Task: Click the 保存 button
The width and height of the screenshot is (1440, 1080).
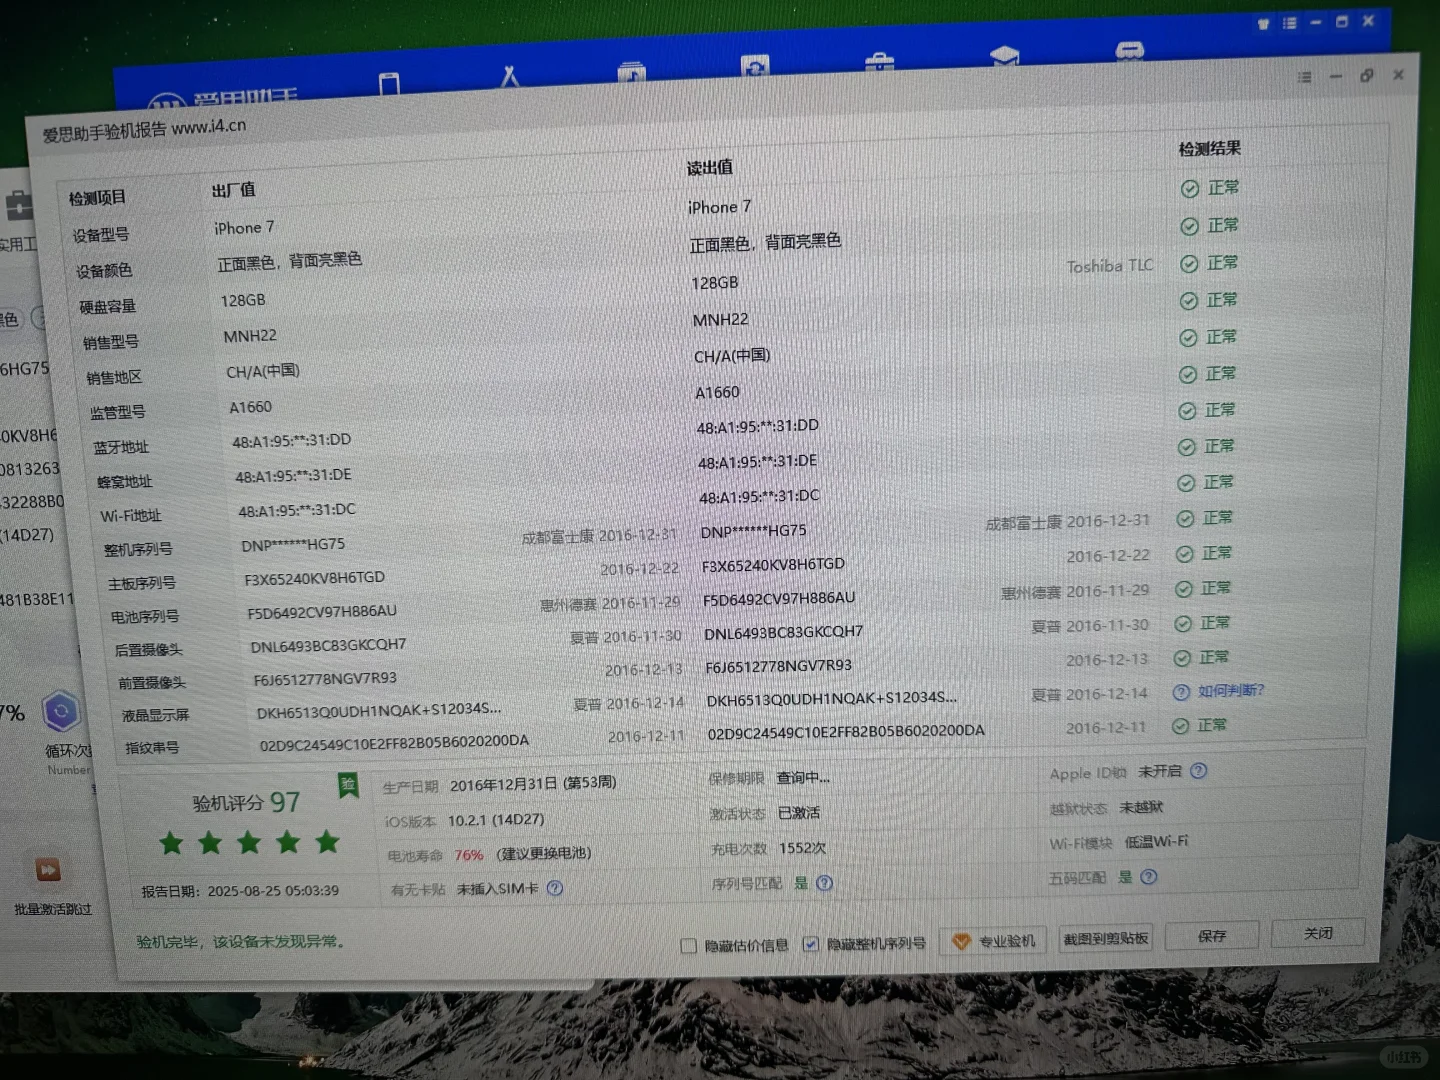Action: [x=1211, y=936]
